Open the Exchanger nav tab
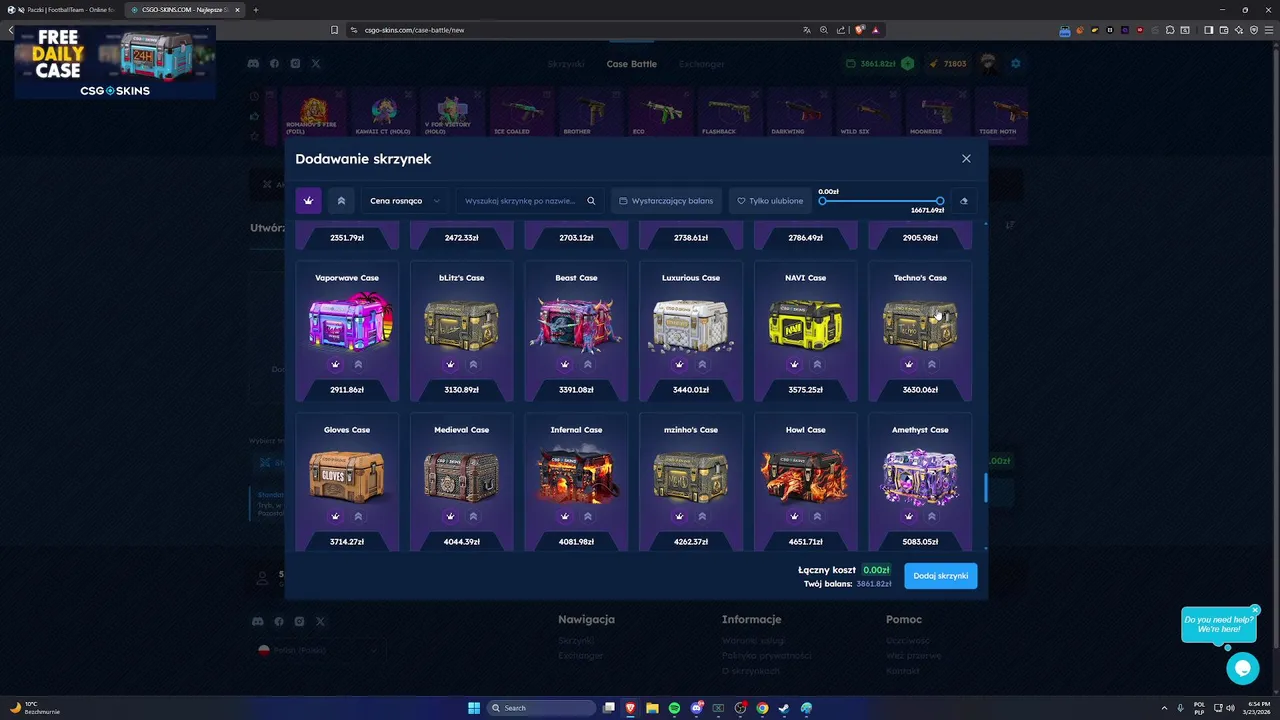Screen dimensions: 1280x720 [x=702, y=64]
